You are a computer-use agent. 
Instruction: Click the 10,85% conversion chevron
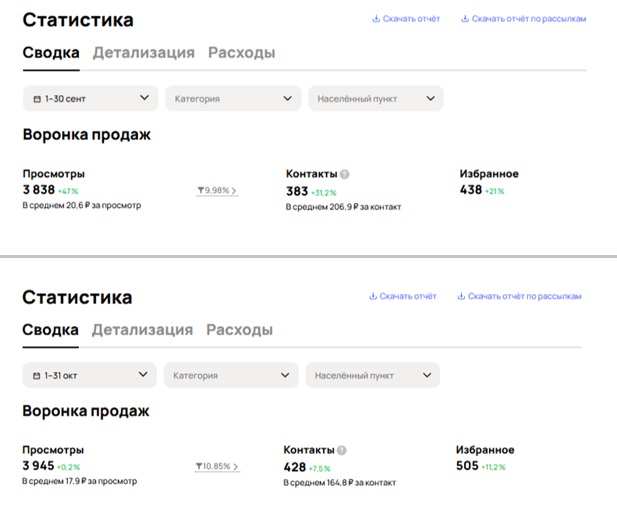[x=234, y=467]
